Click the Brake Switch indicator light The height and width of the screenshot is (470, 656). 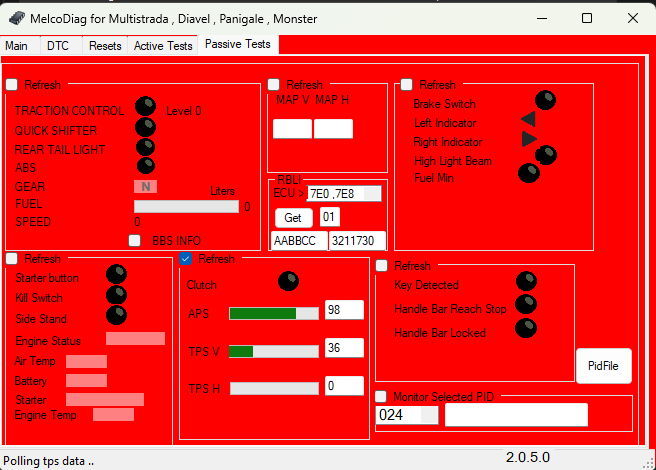(545, 100)
